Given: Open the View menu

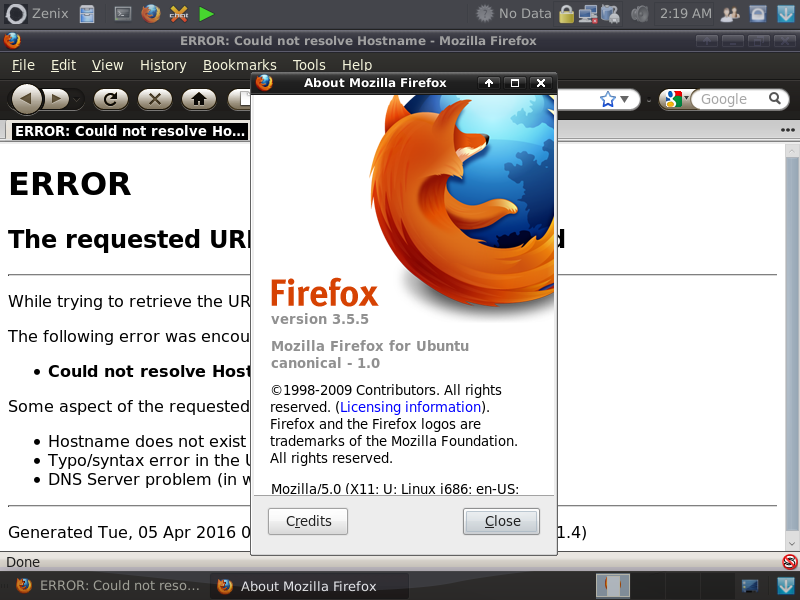Looking at the screenshot, I should point(107,65).
